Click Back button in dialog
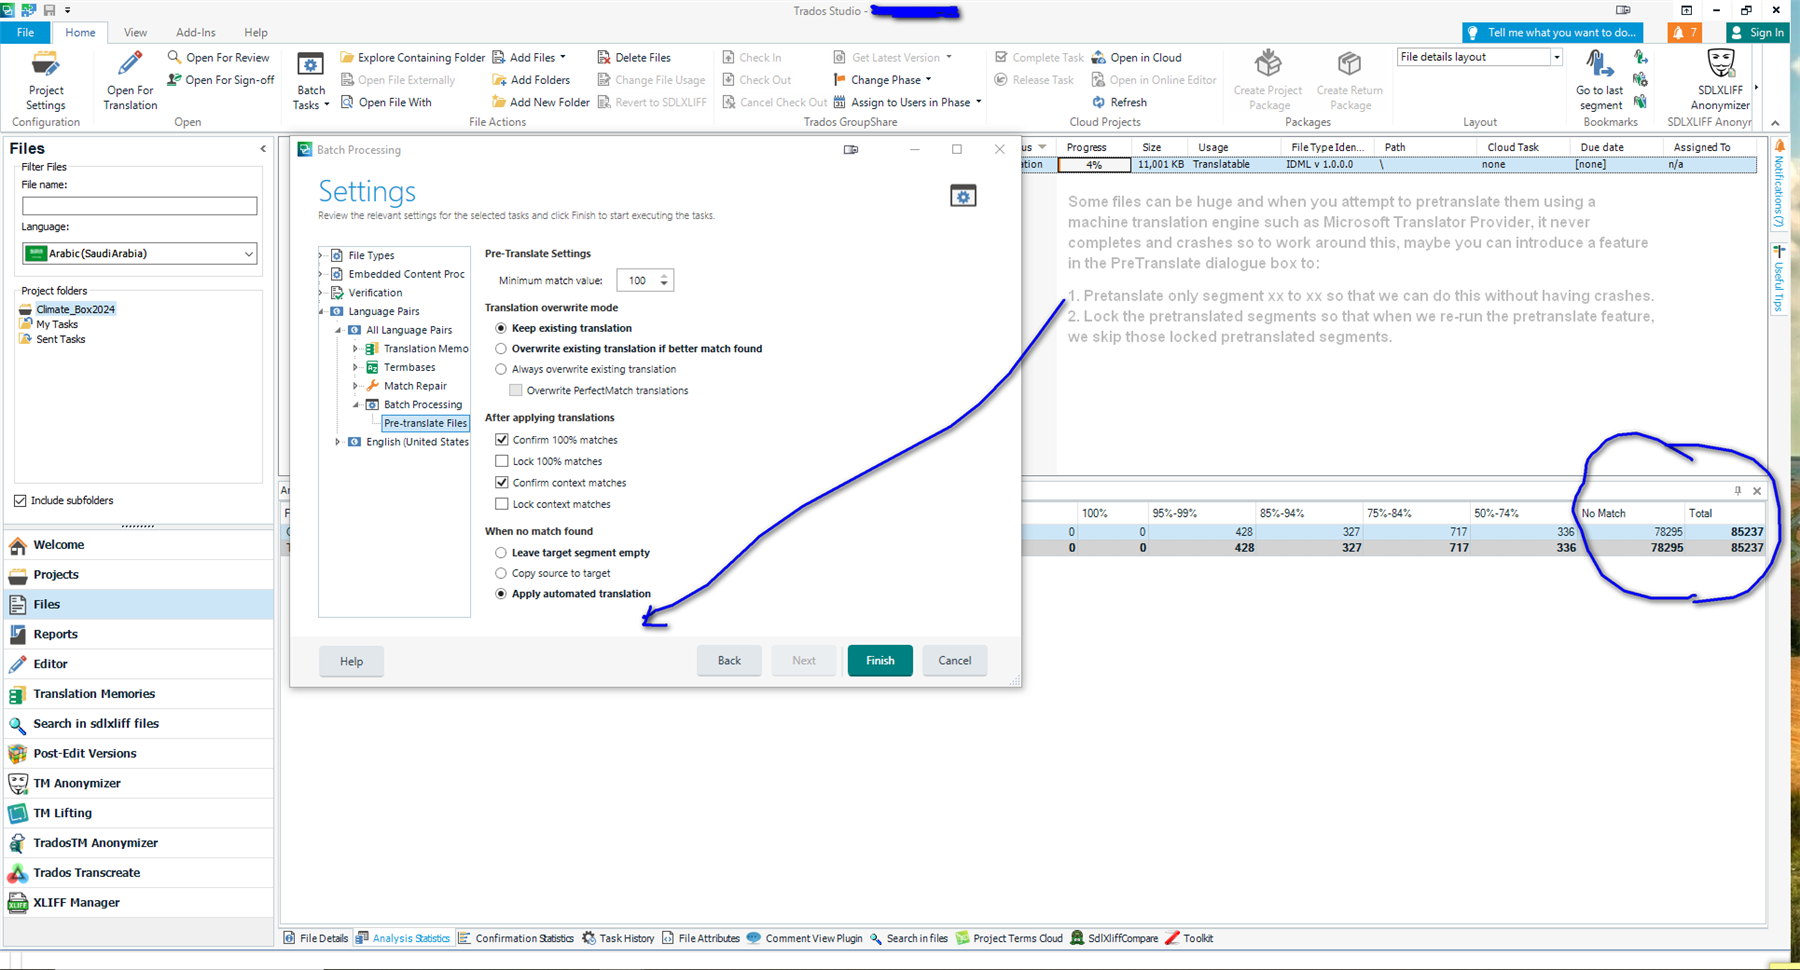1800x970 pixels. tap(729, 661)
